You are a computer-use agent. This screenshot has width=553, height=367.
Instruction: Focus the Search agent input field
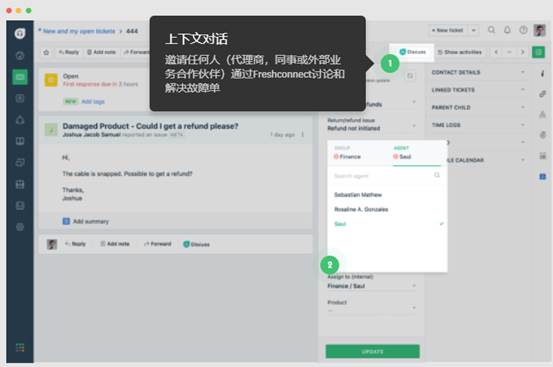click(387, 176)
